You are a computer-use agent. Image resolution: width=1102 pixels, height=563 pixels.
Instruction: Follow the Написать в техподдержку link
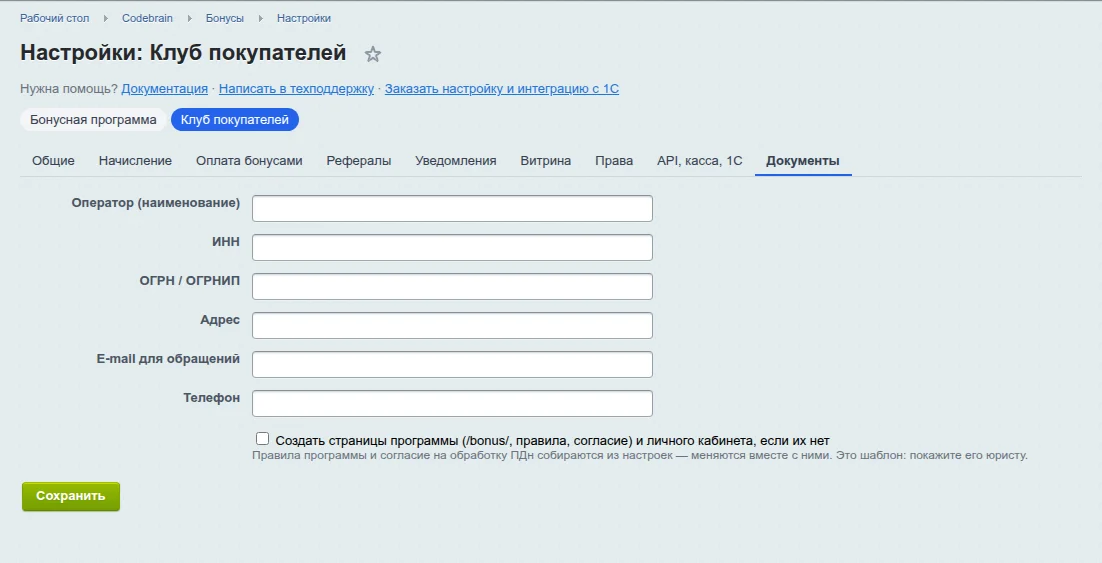pos(296,89)
